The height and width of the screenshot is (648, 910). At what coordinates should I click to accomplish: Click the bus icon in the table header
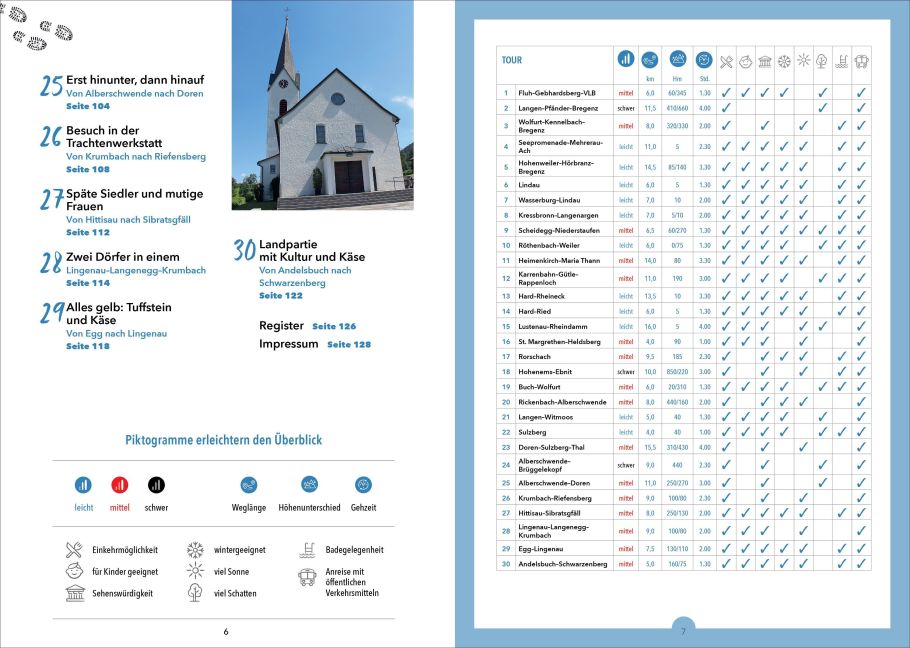(x=861, y=60)
